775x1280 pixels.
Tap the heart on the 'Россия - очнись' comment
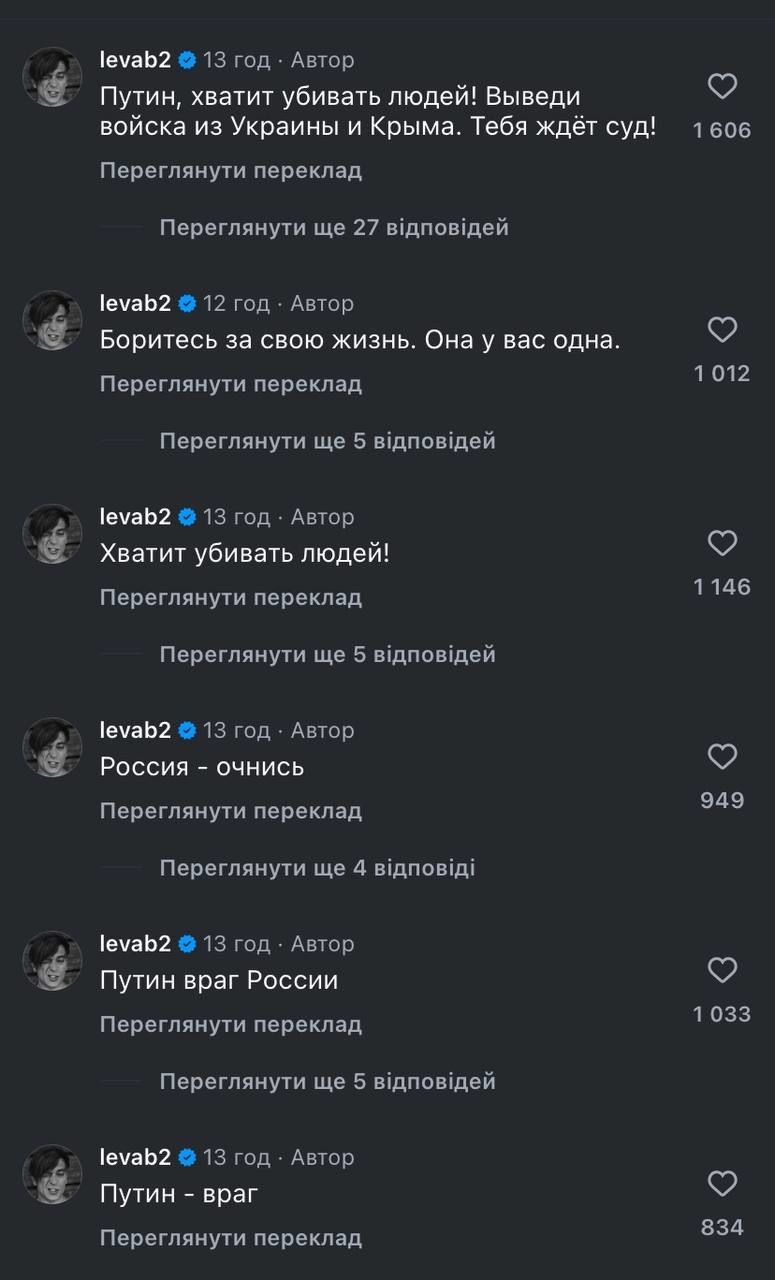pyautogui.click(x=722, y=757)
